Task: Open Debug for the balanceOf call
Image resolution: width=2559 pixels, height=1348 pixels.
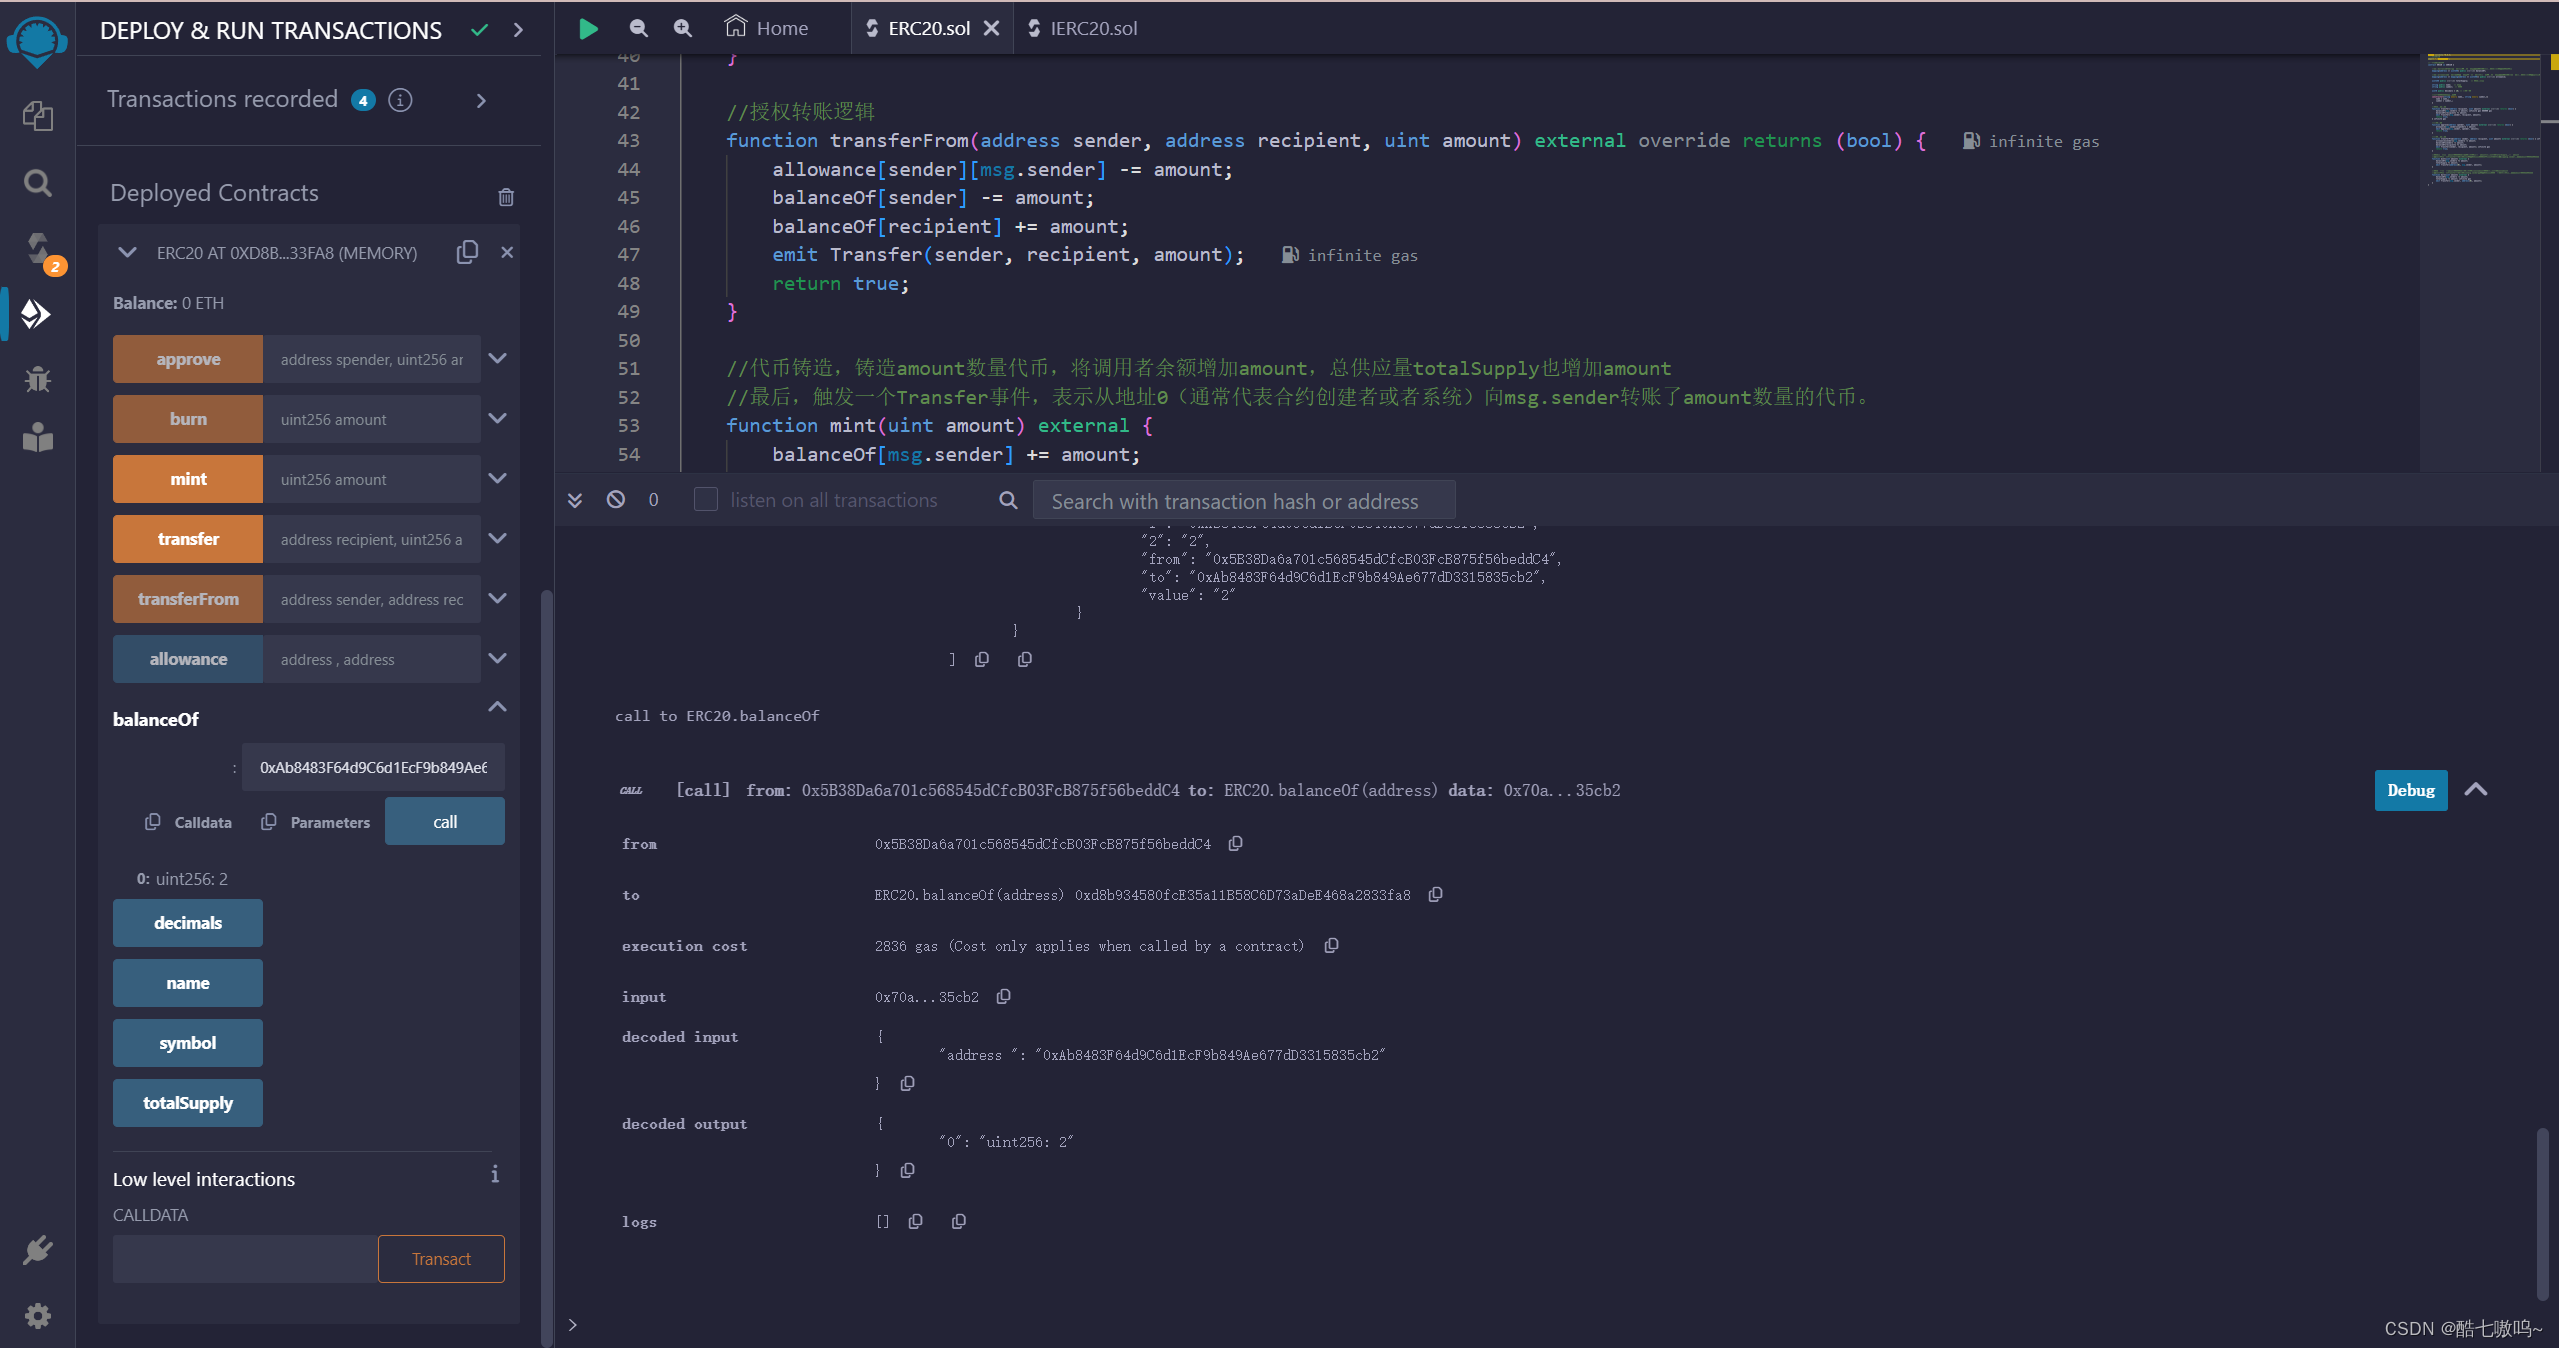Action: [2411, 790]
